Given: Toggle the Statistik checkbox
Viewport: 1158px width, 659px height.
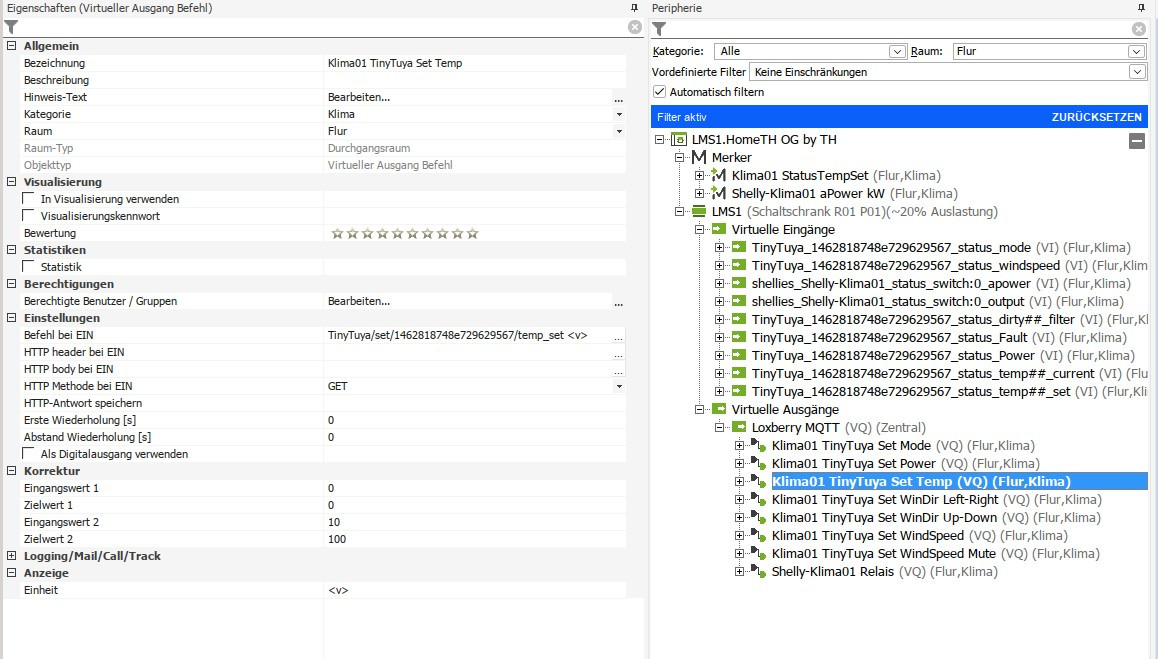Looking at the screenshot, I should point(30,267).
